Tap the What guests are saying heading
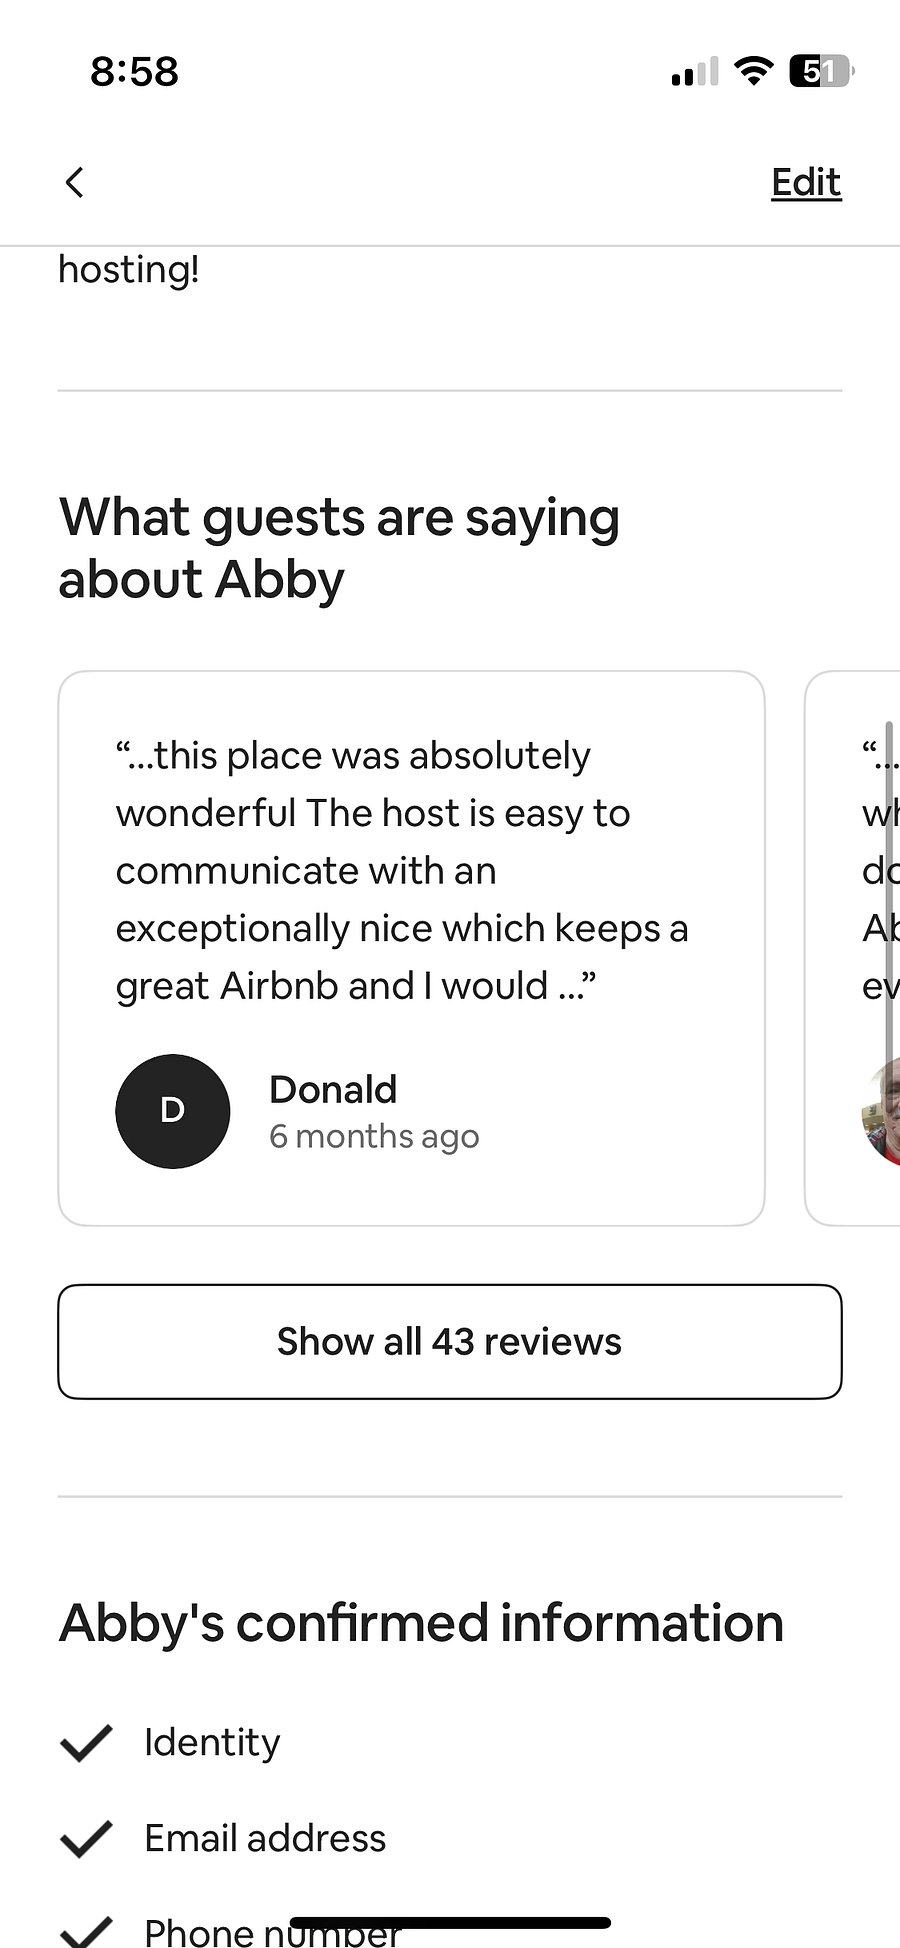This screenshot has height=1948, width=900. pos(339,548)
